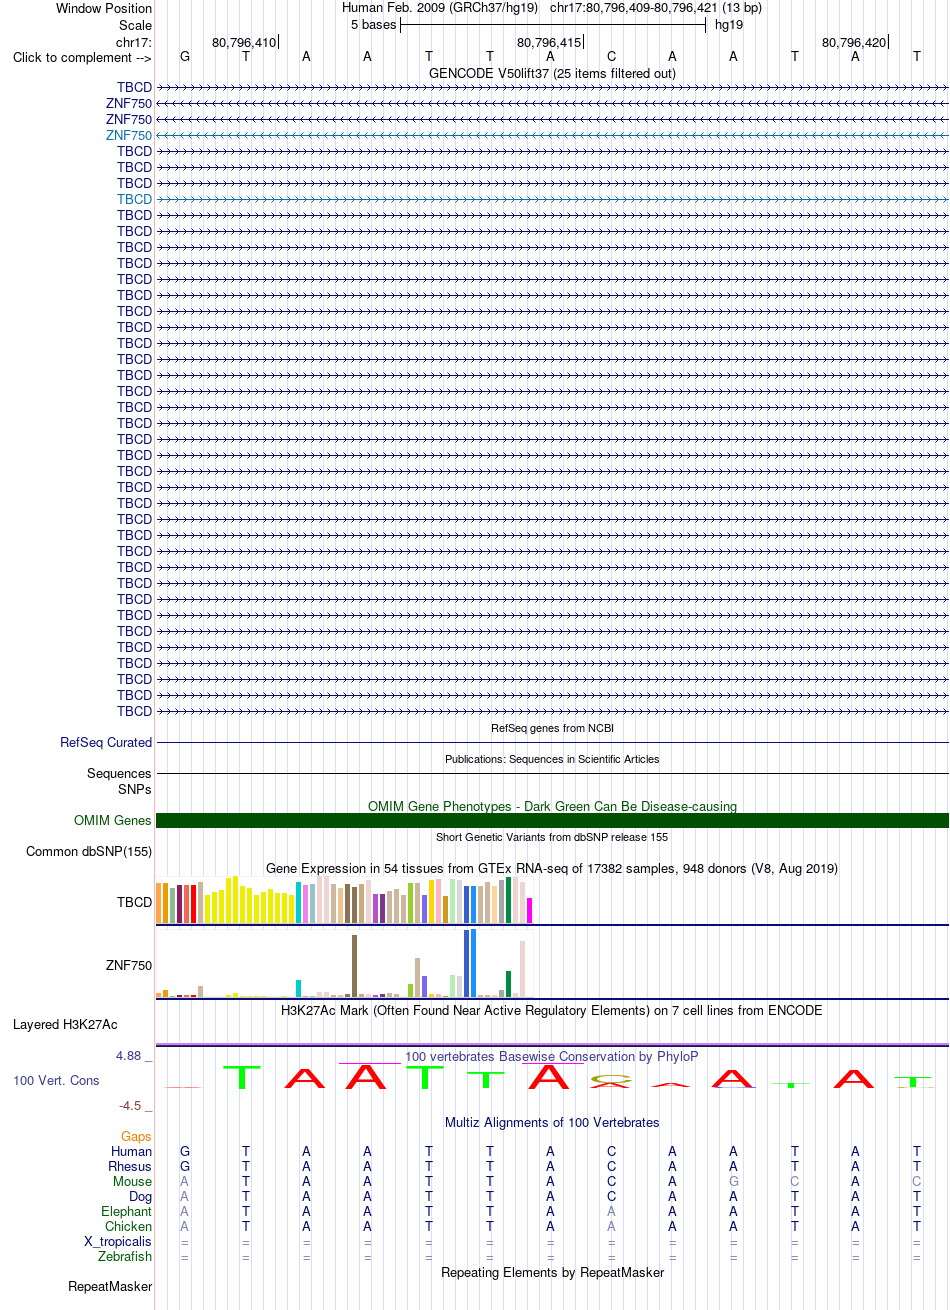The width and height of the screenshot is (950, 1310).
Task: Click the 'Window Position' label
Action: (x=104, y=8)
